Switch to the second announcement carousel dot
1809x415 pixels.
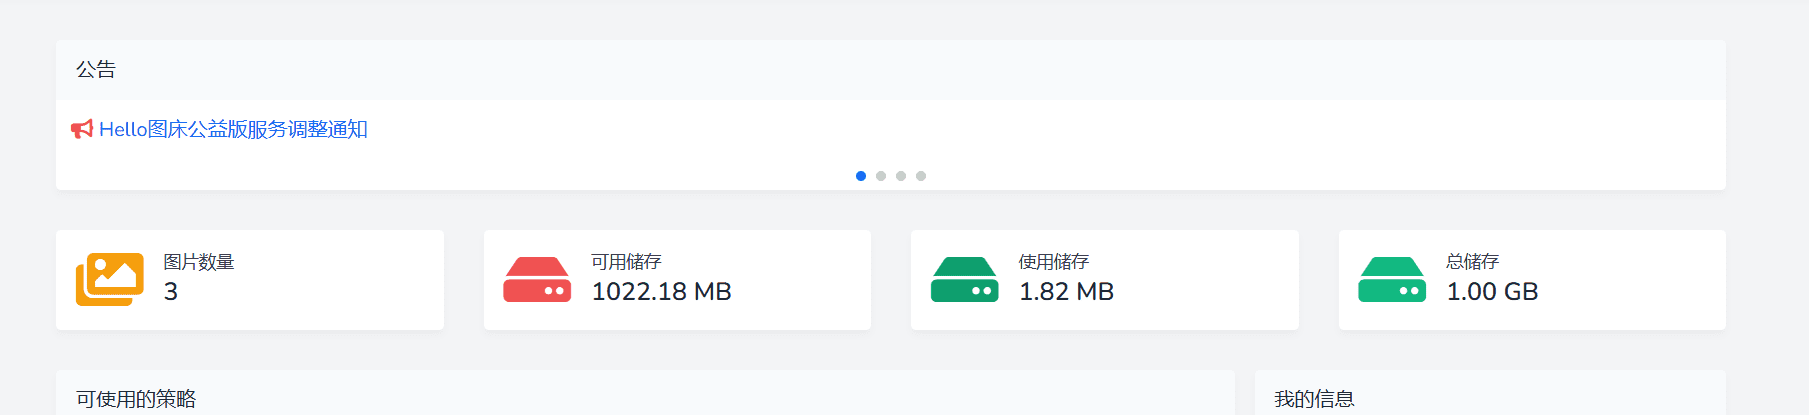881,176
